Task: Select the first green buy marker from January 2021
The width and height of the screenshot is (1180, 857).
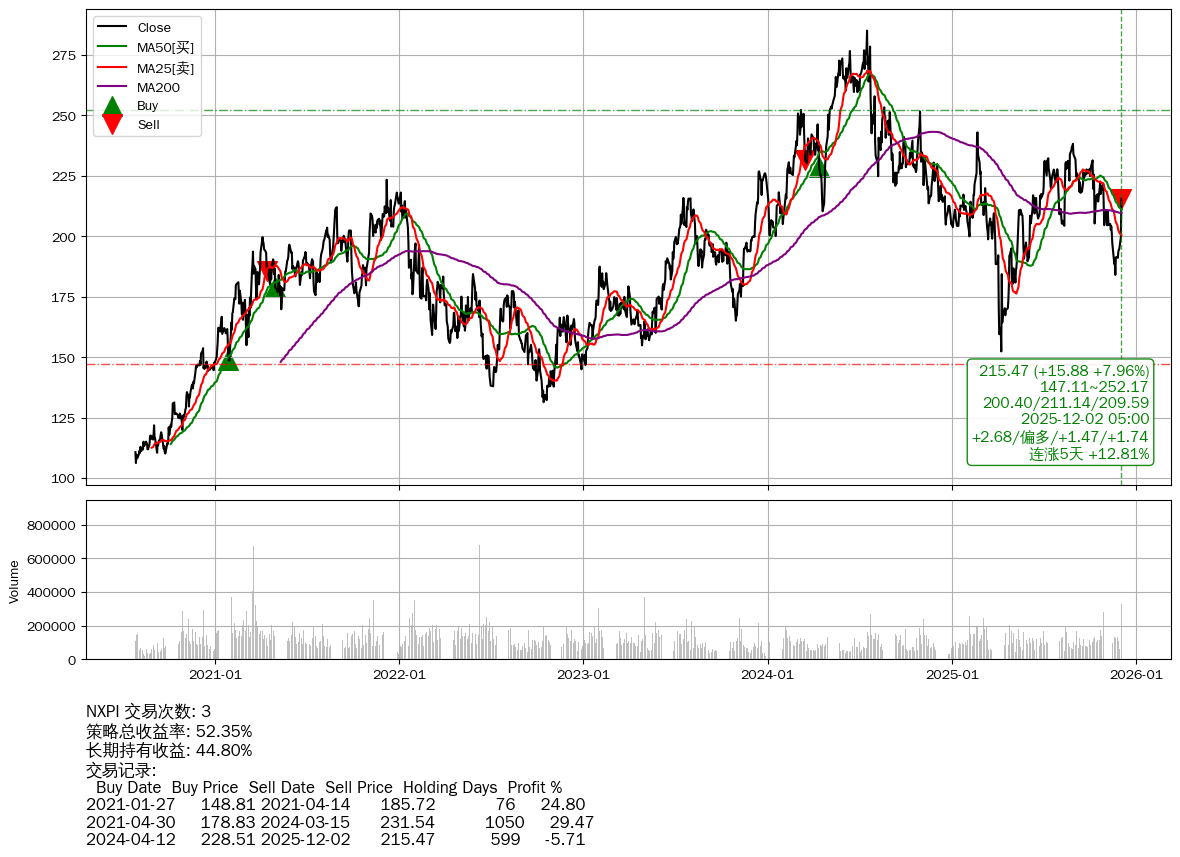Action: [x=228, y=361]
